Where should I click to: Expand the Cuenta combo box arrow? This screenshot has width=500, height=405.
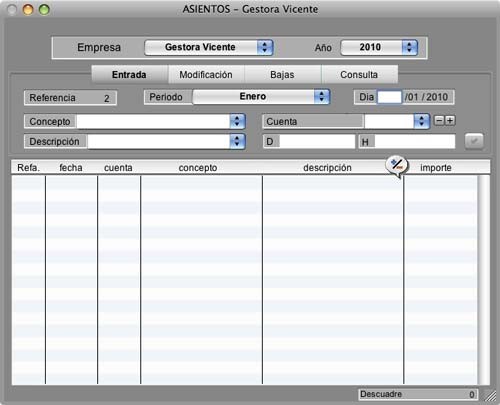point(421,121)
